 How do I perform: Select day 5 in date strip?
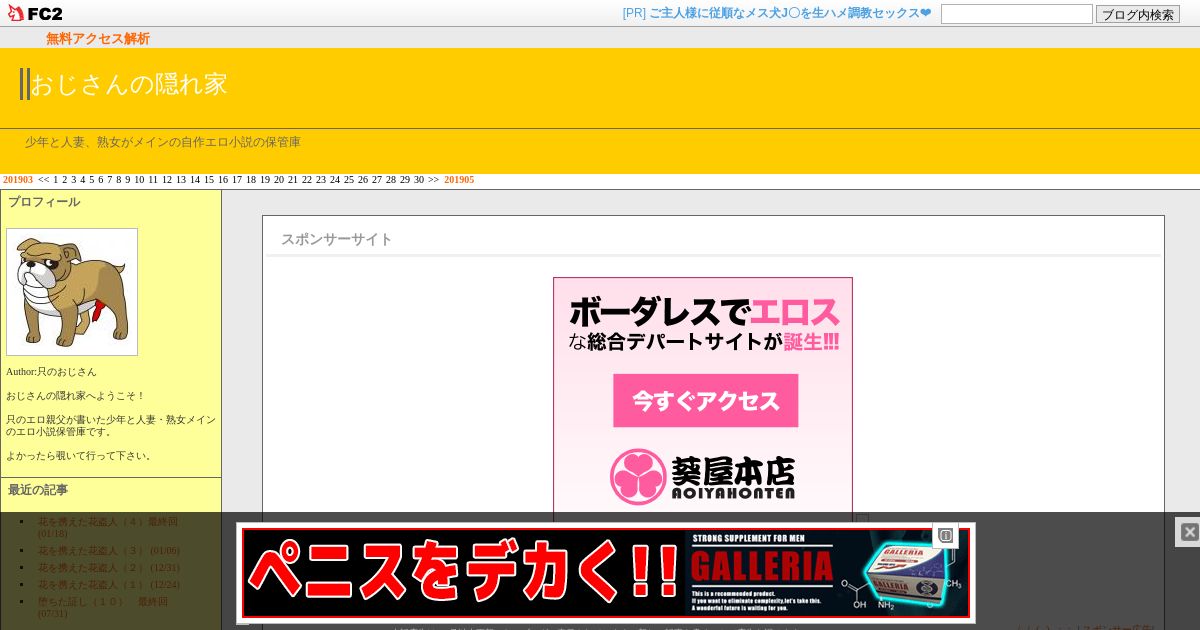[x=92, y=180]
